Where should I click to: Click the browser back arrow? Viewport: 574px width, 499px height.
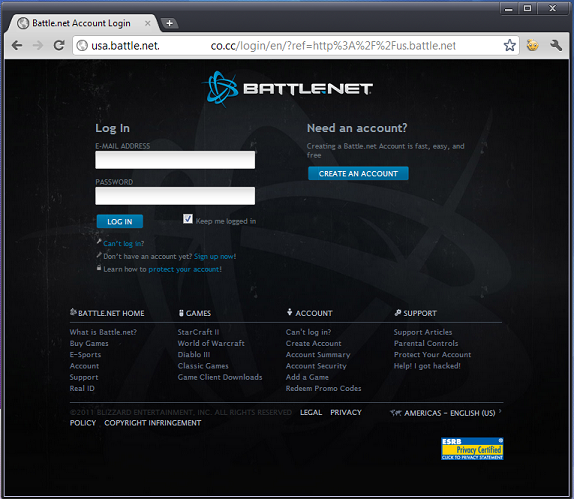(x=17, y=45)
